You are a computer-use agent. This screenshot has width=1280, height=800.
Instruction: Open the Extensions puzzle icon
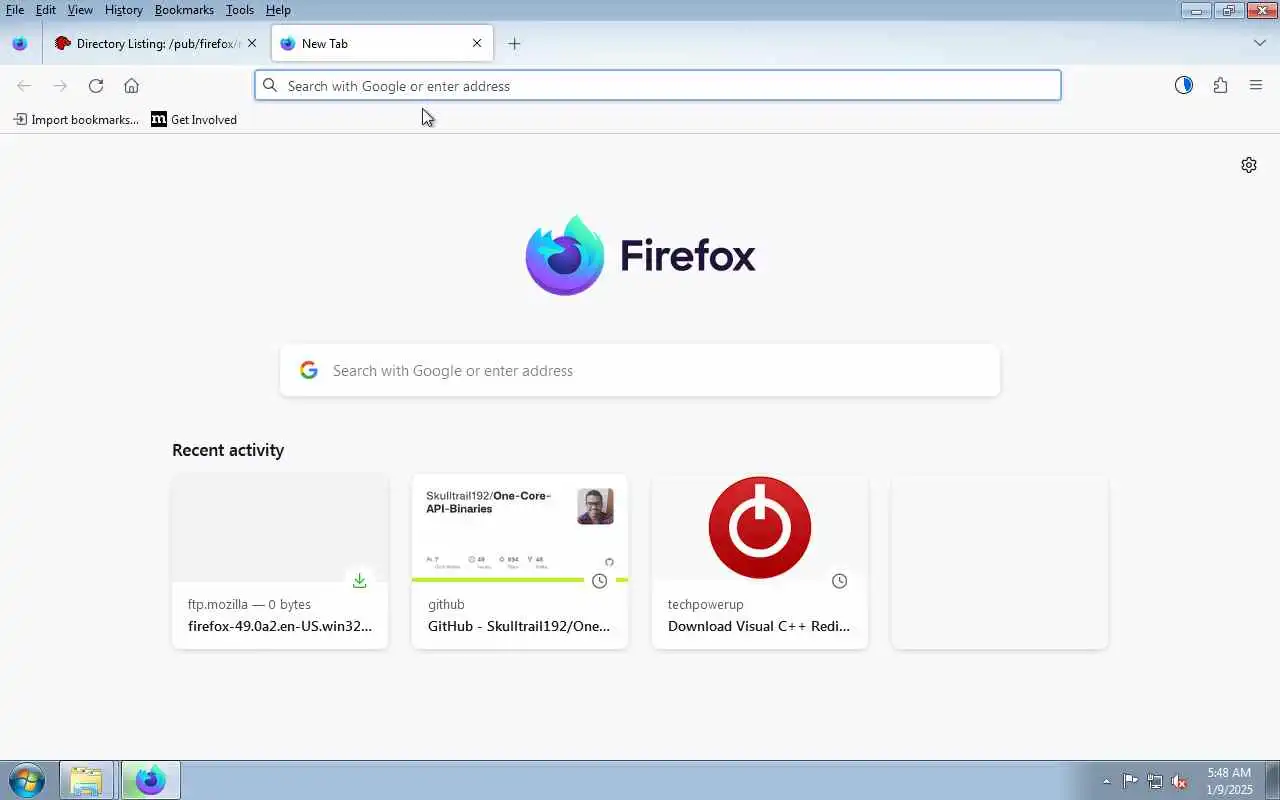click(x=1220, y=85)
